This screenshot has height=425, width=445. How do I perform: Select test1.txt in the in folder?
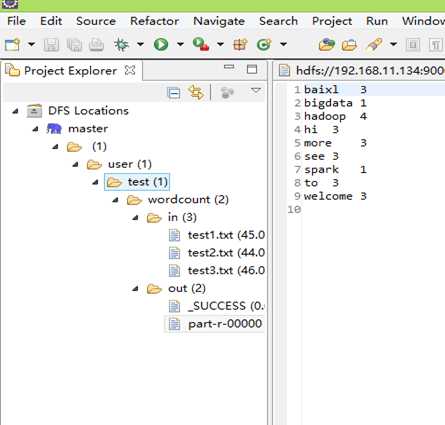coord(226,235)
